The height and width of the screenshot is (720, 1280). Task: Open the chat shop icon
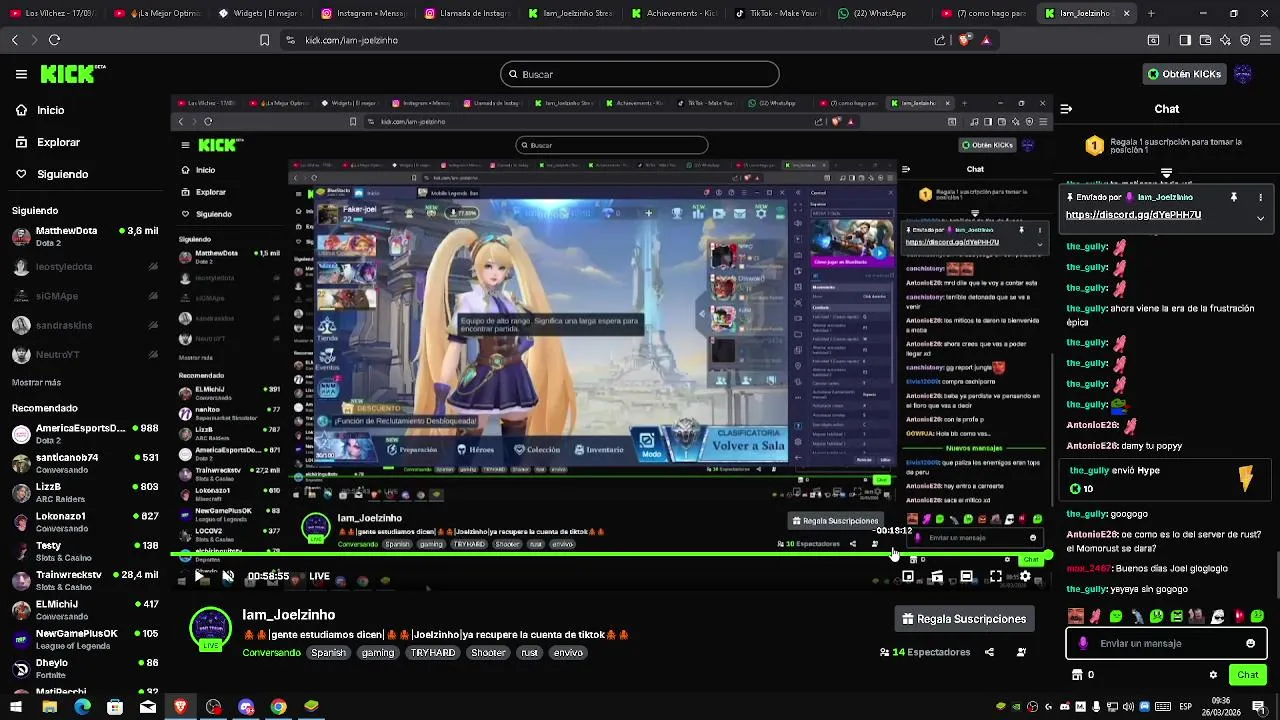click(1077, 675)
